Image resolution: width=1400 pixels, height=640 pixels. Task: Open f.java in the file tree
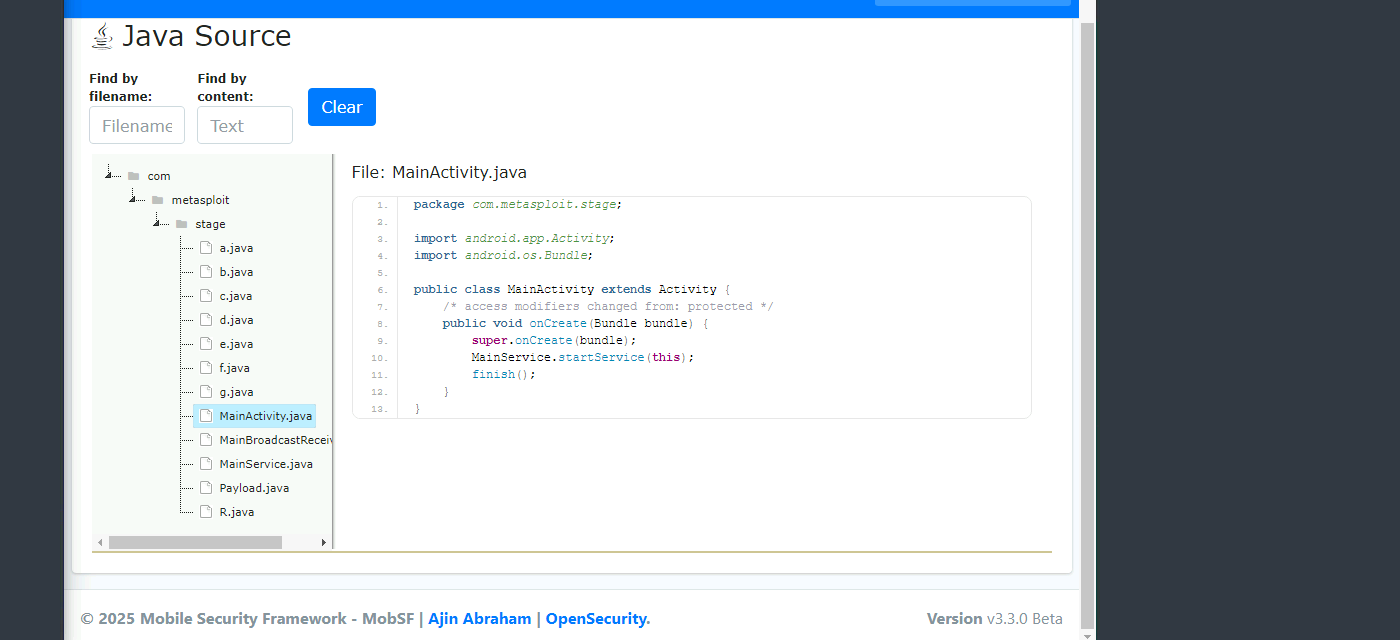pos(234,368)
